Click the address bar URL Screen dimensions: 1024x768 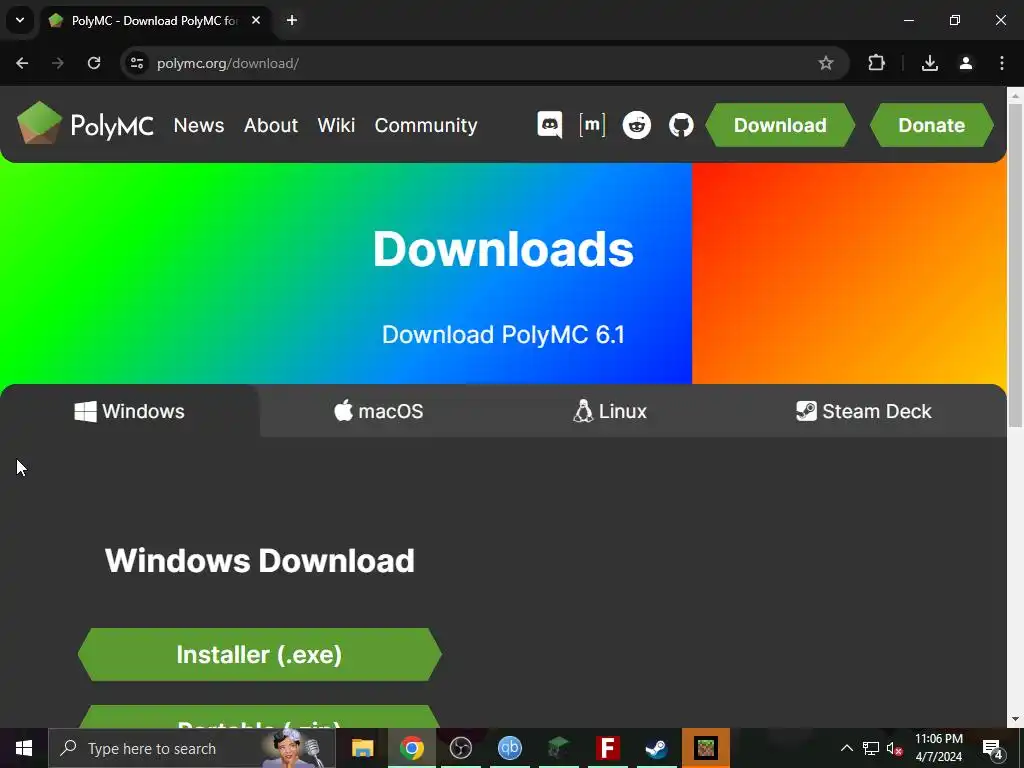pyautogui.click(x=228, y=63)
